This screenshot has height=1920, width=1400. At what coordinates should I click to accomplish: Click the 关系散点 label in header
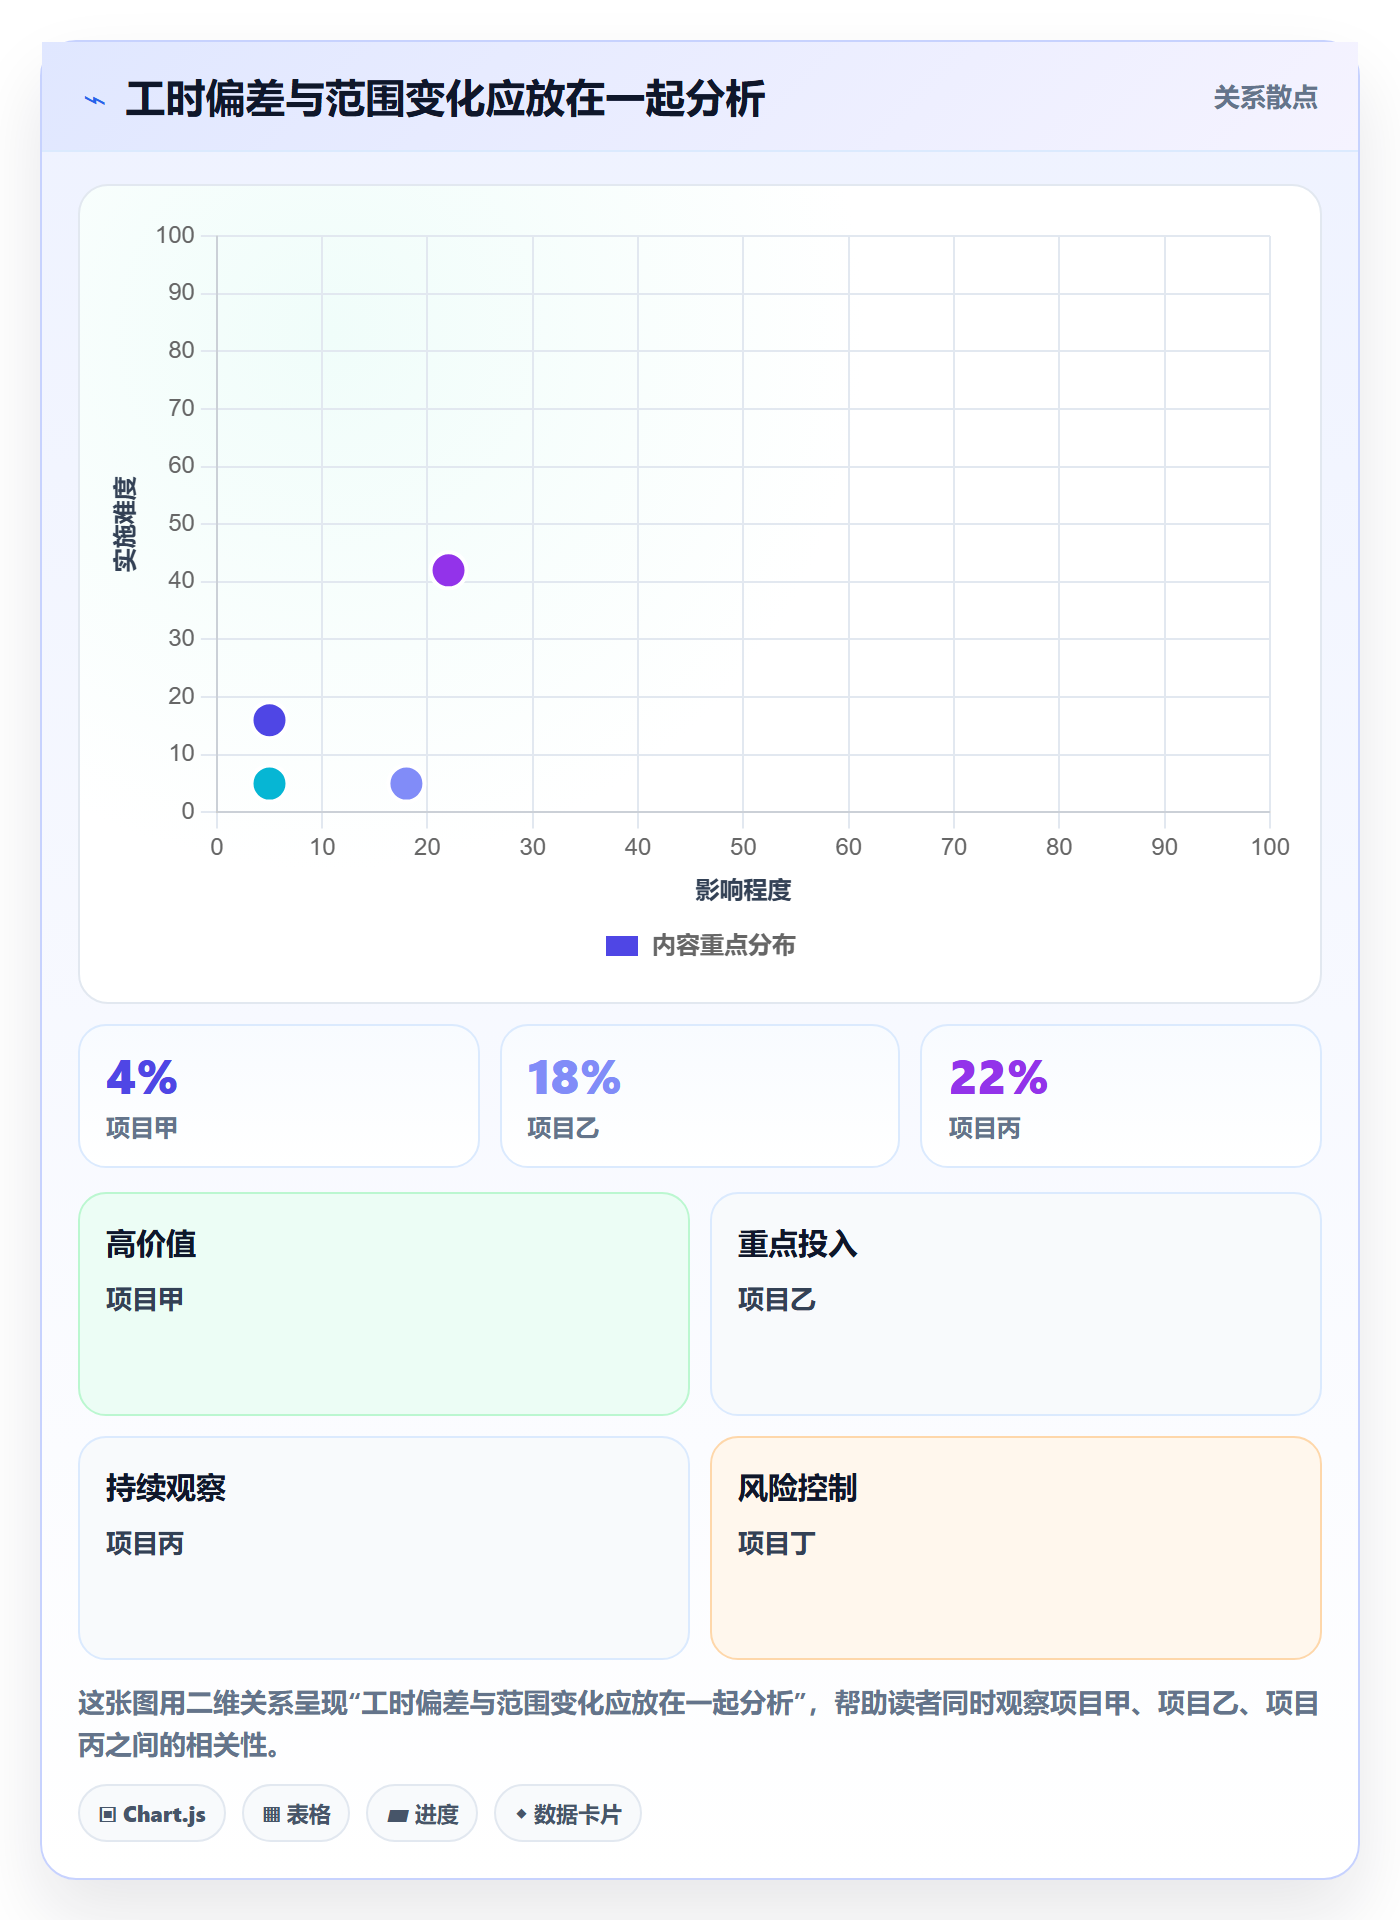1265,98
